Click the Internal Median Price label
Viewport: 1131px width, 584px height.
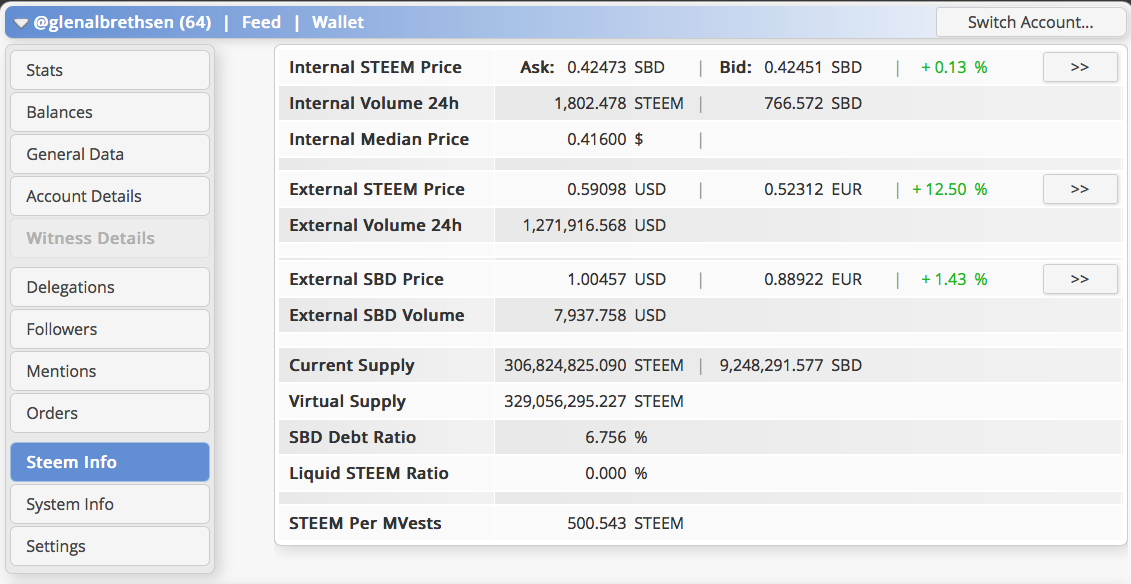(379, 139)
